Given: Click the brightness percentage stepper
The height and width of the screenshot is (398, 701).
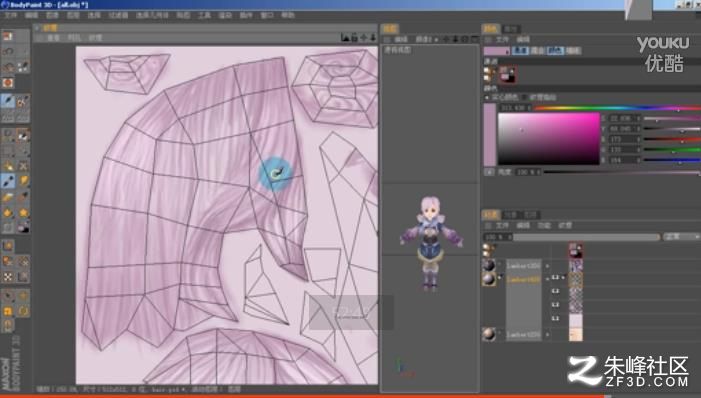Looking at the screenshot, I should pos(540,172).
